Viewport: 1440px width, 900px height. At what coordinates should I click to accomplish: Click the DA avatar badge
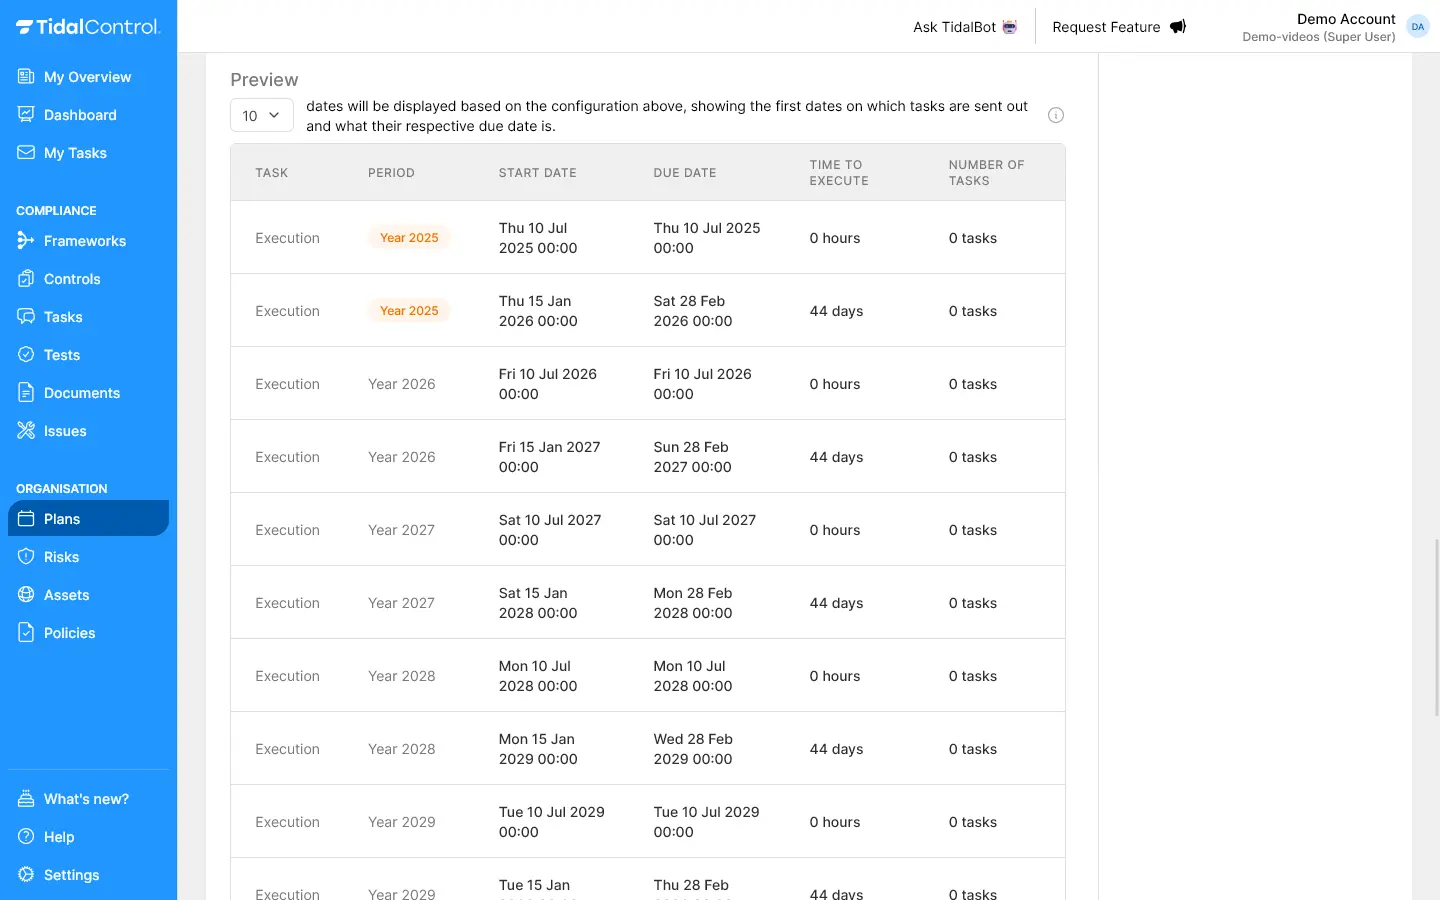point(1417,27)
